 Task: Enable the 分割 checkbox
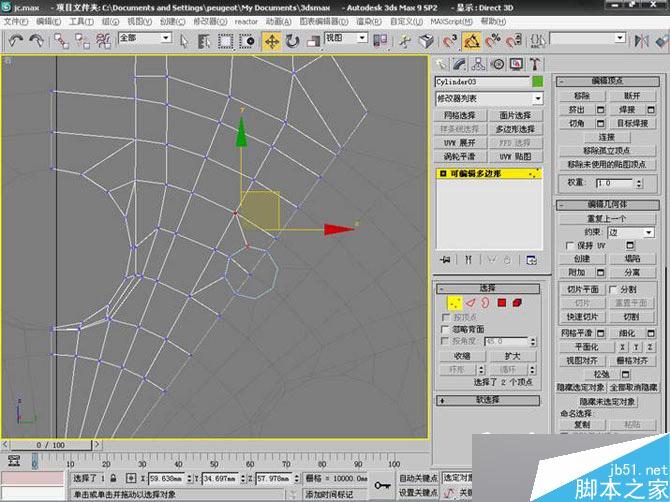coord(613,290)
